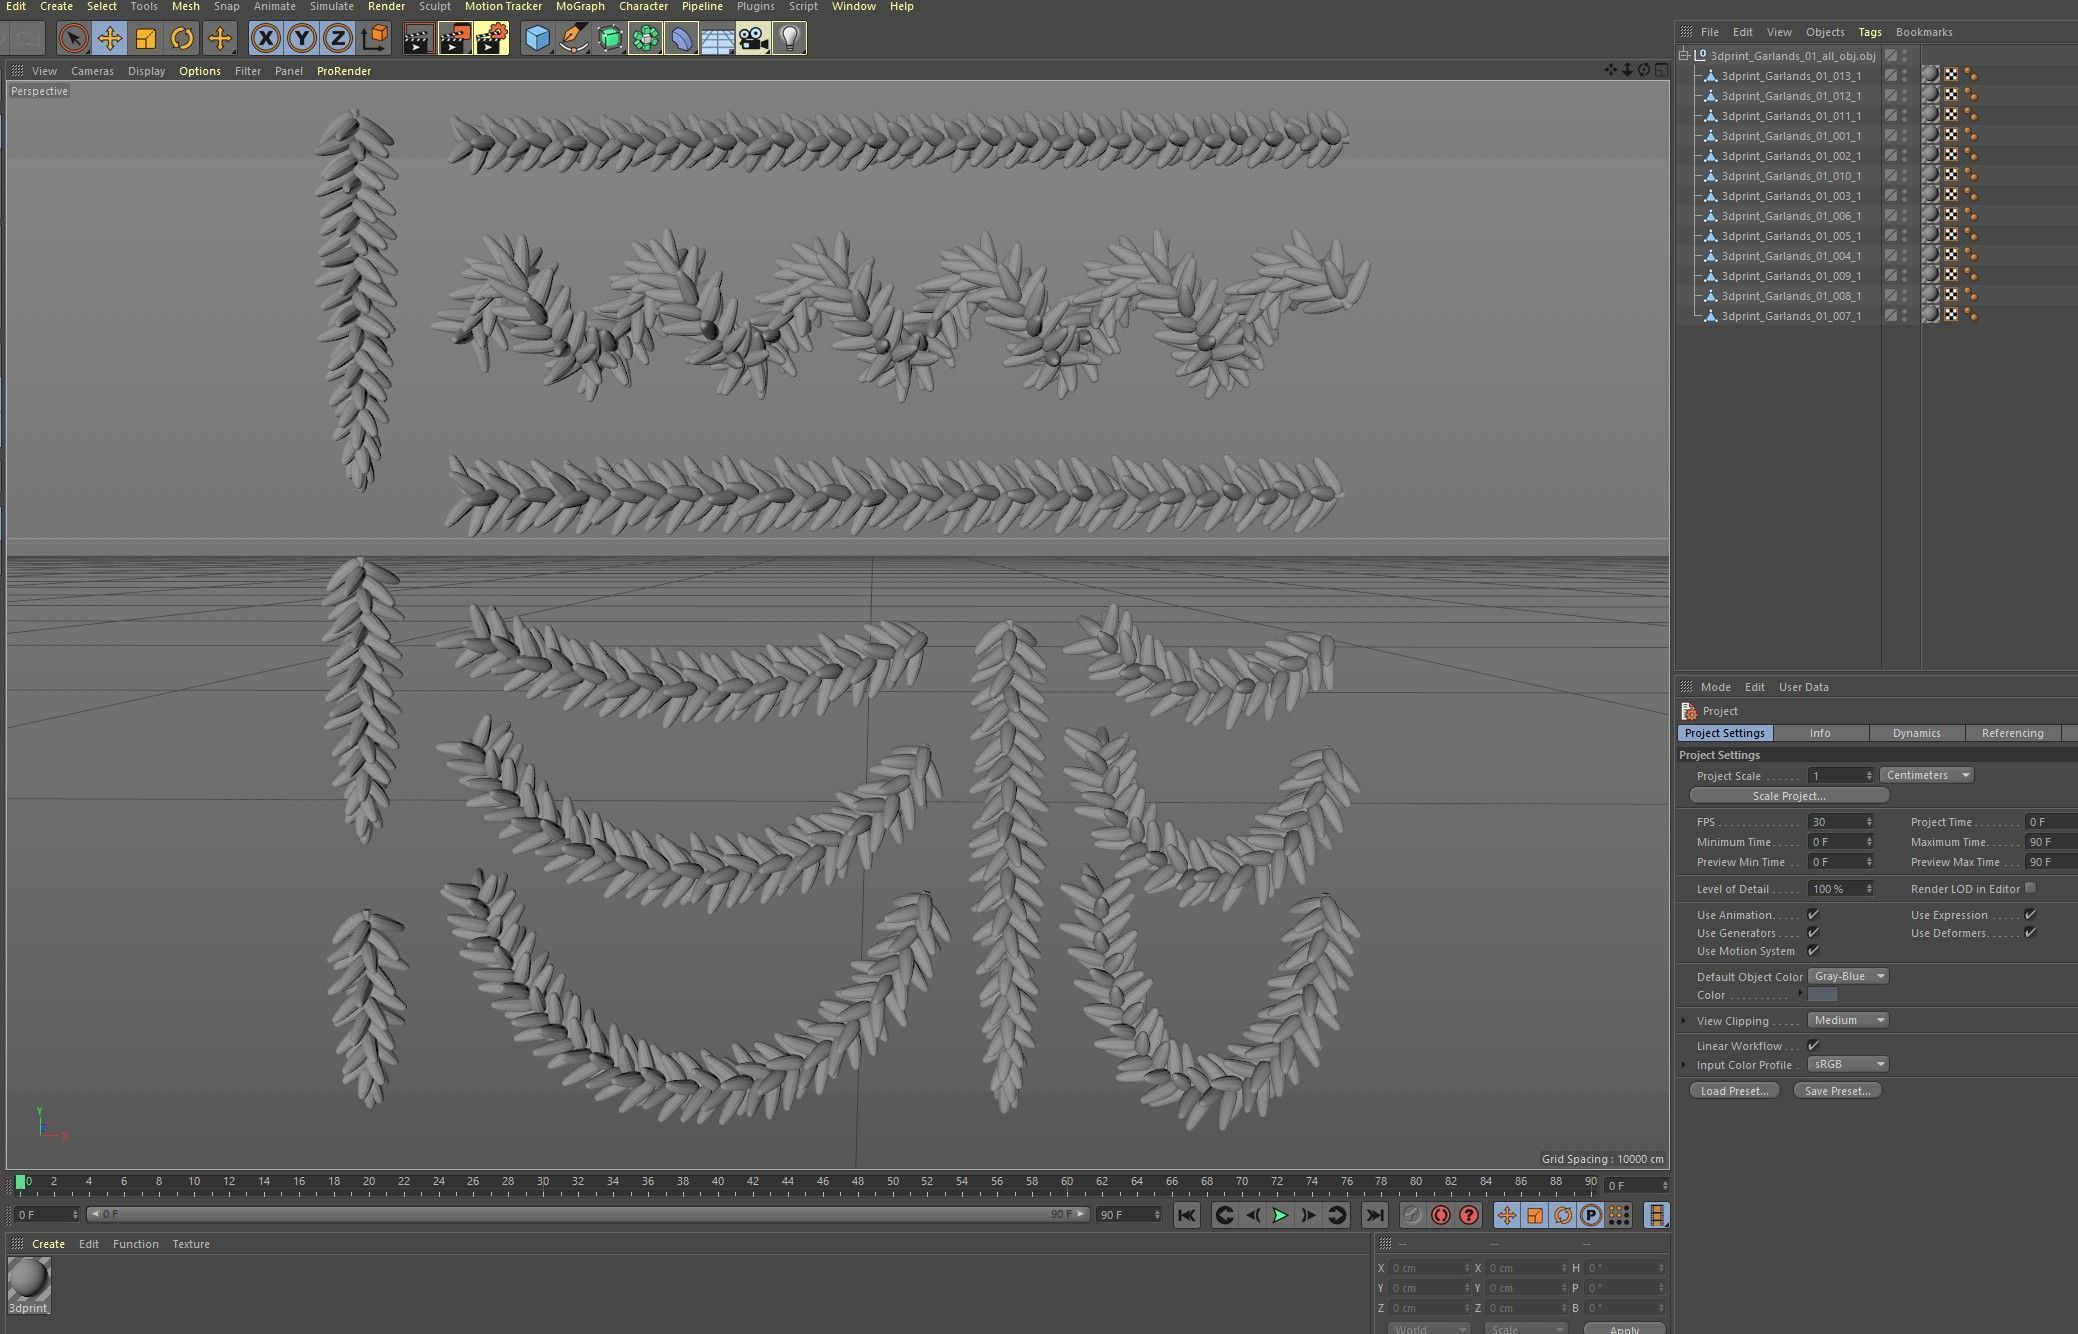Switch to the Dynamics tab
Screen dimensions: 2078x1334
pos(1916,733)
